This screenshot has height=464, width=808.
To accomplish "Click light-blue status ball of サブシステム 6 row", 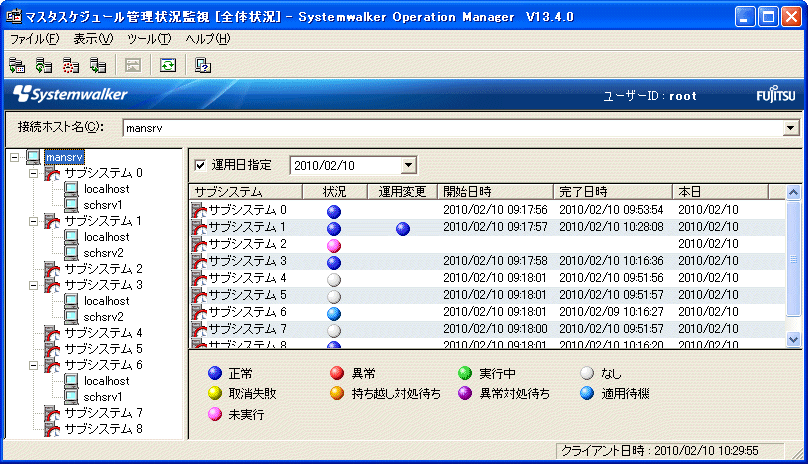I will 334,313.
